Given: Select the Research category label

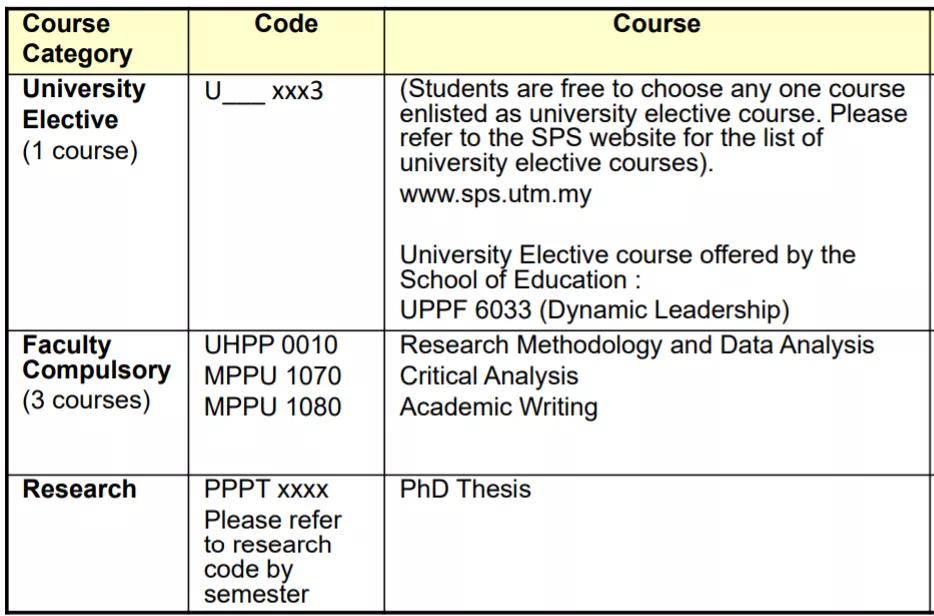Looking at the screenshot, I should coord(79,489).
